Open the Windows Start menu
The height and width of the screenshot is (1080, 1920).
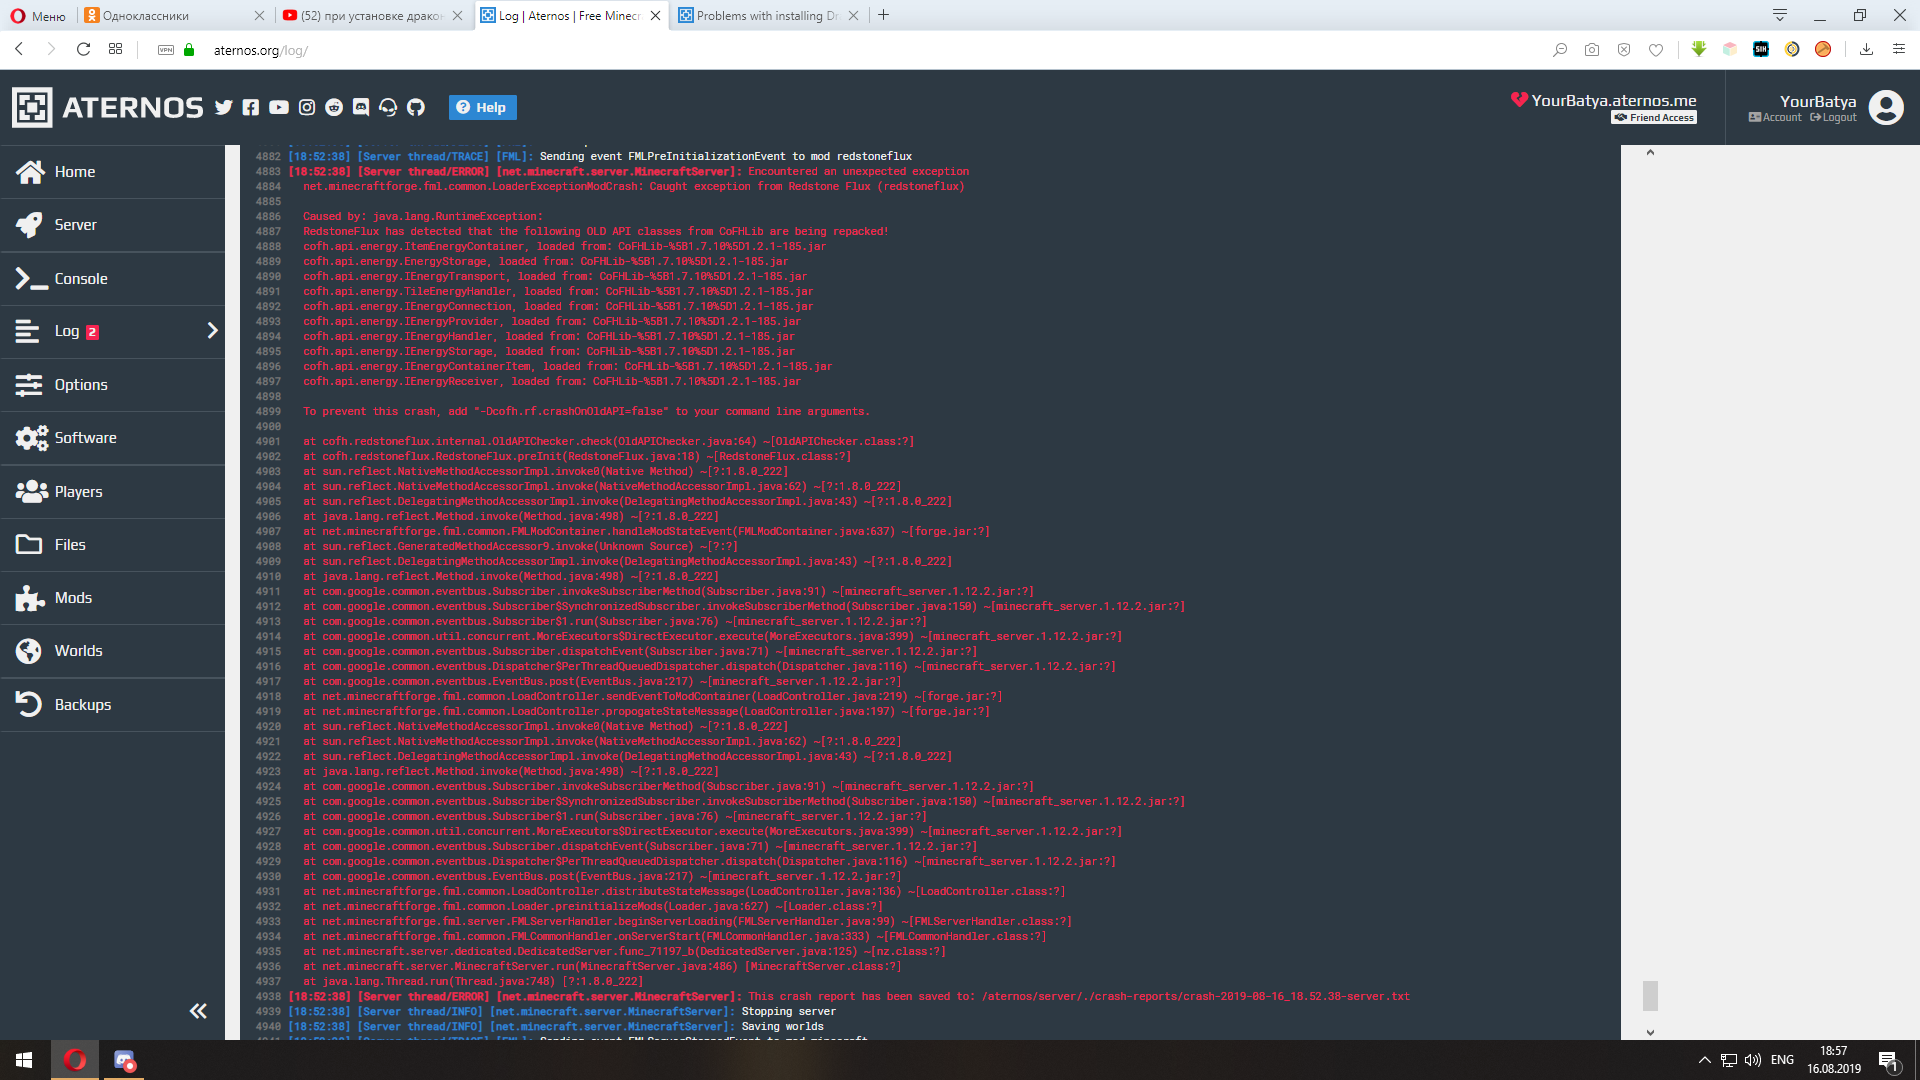point(24,1060)
